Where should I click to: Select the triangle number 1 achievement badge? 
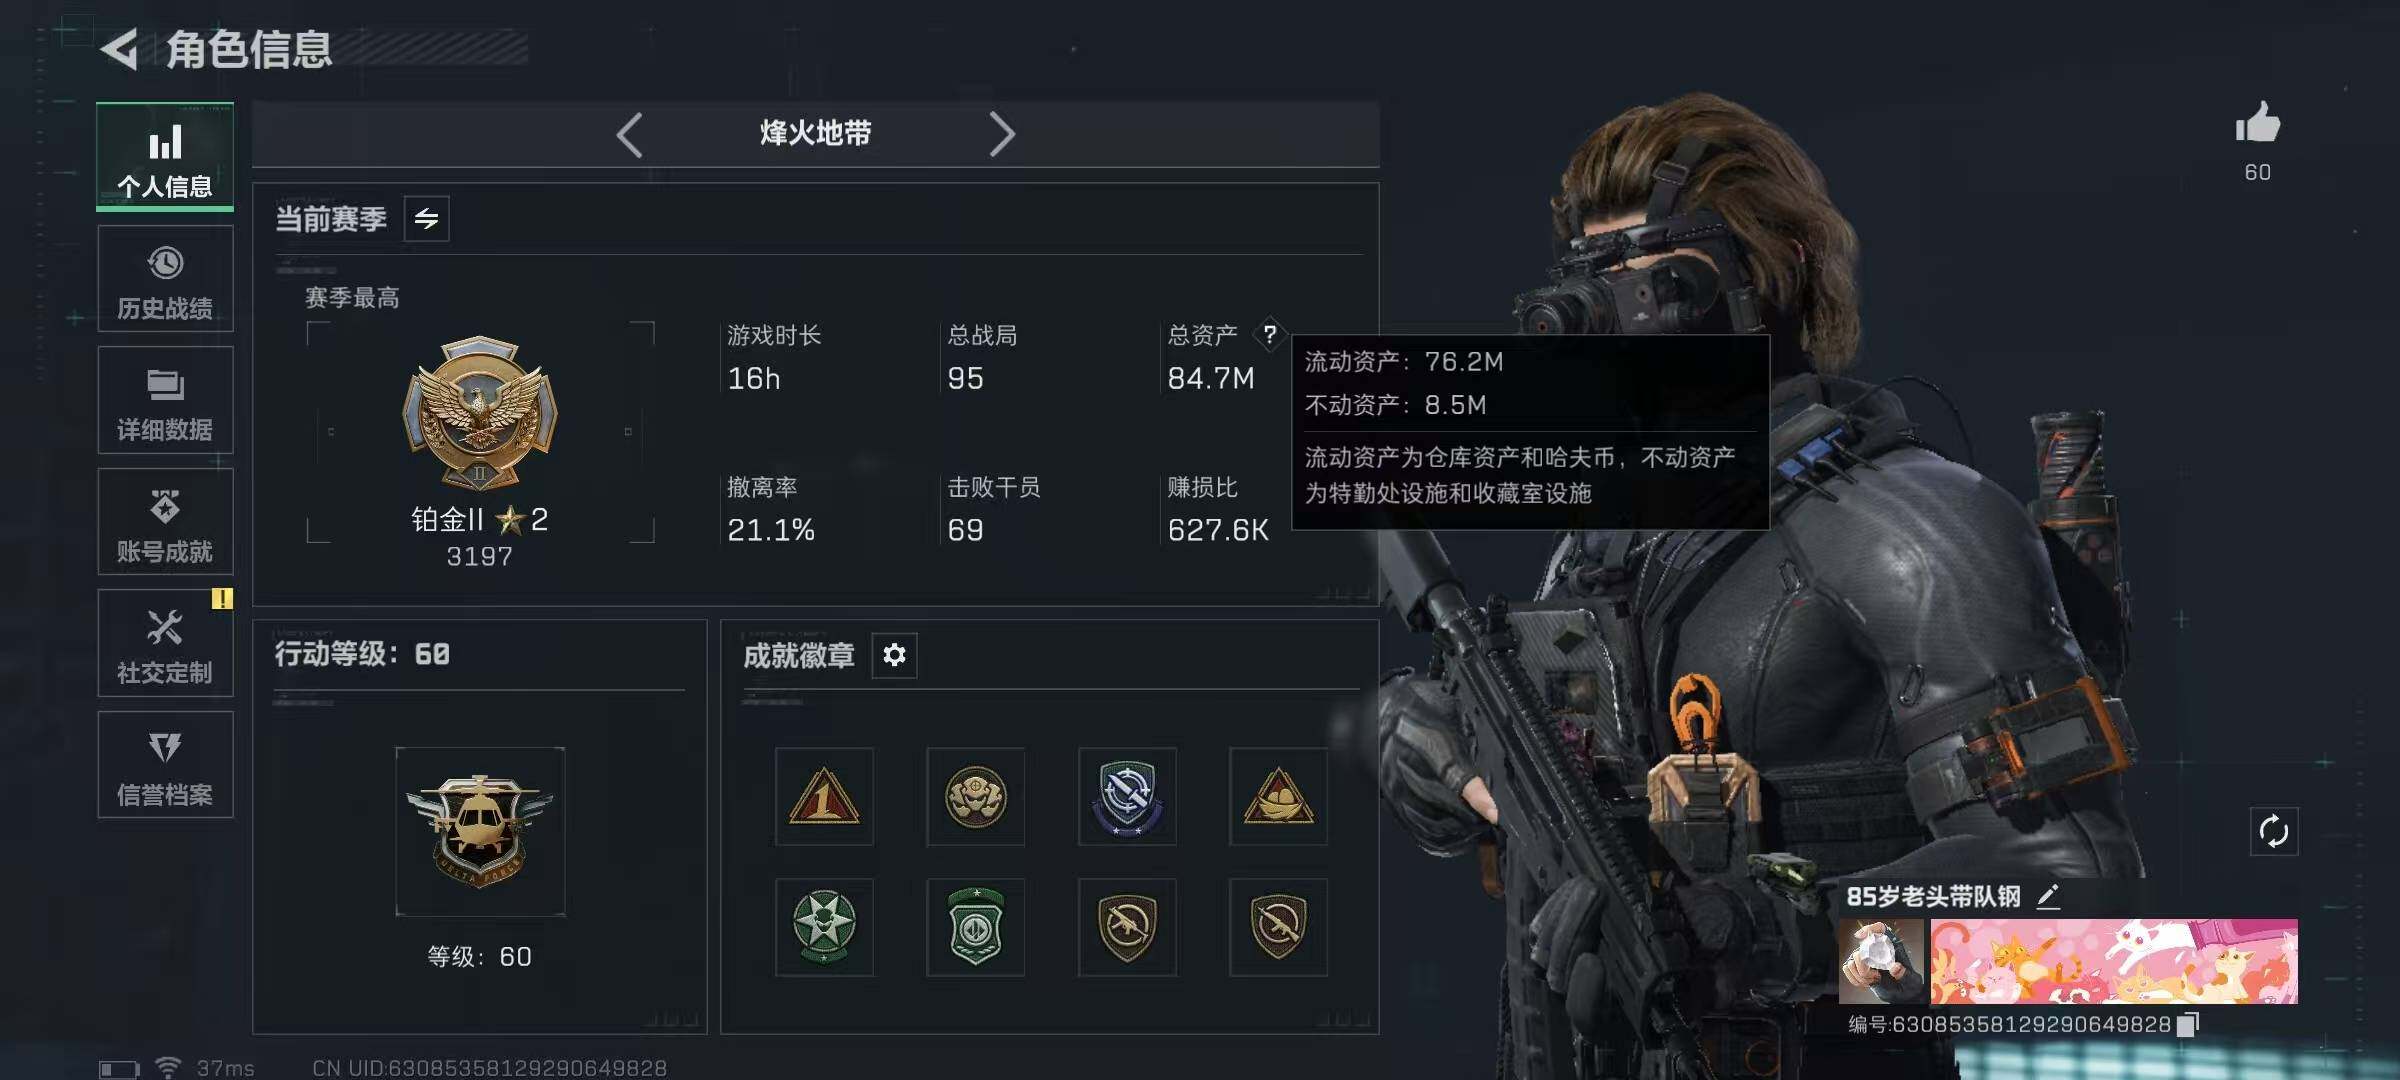tap(824, 797)
